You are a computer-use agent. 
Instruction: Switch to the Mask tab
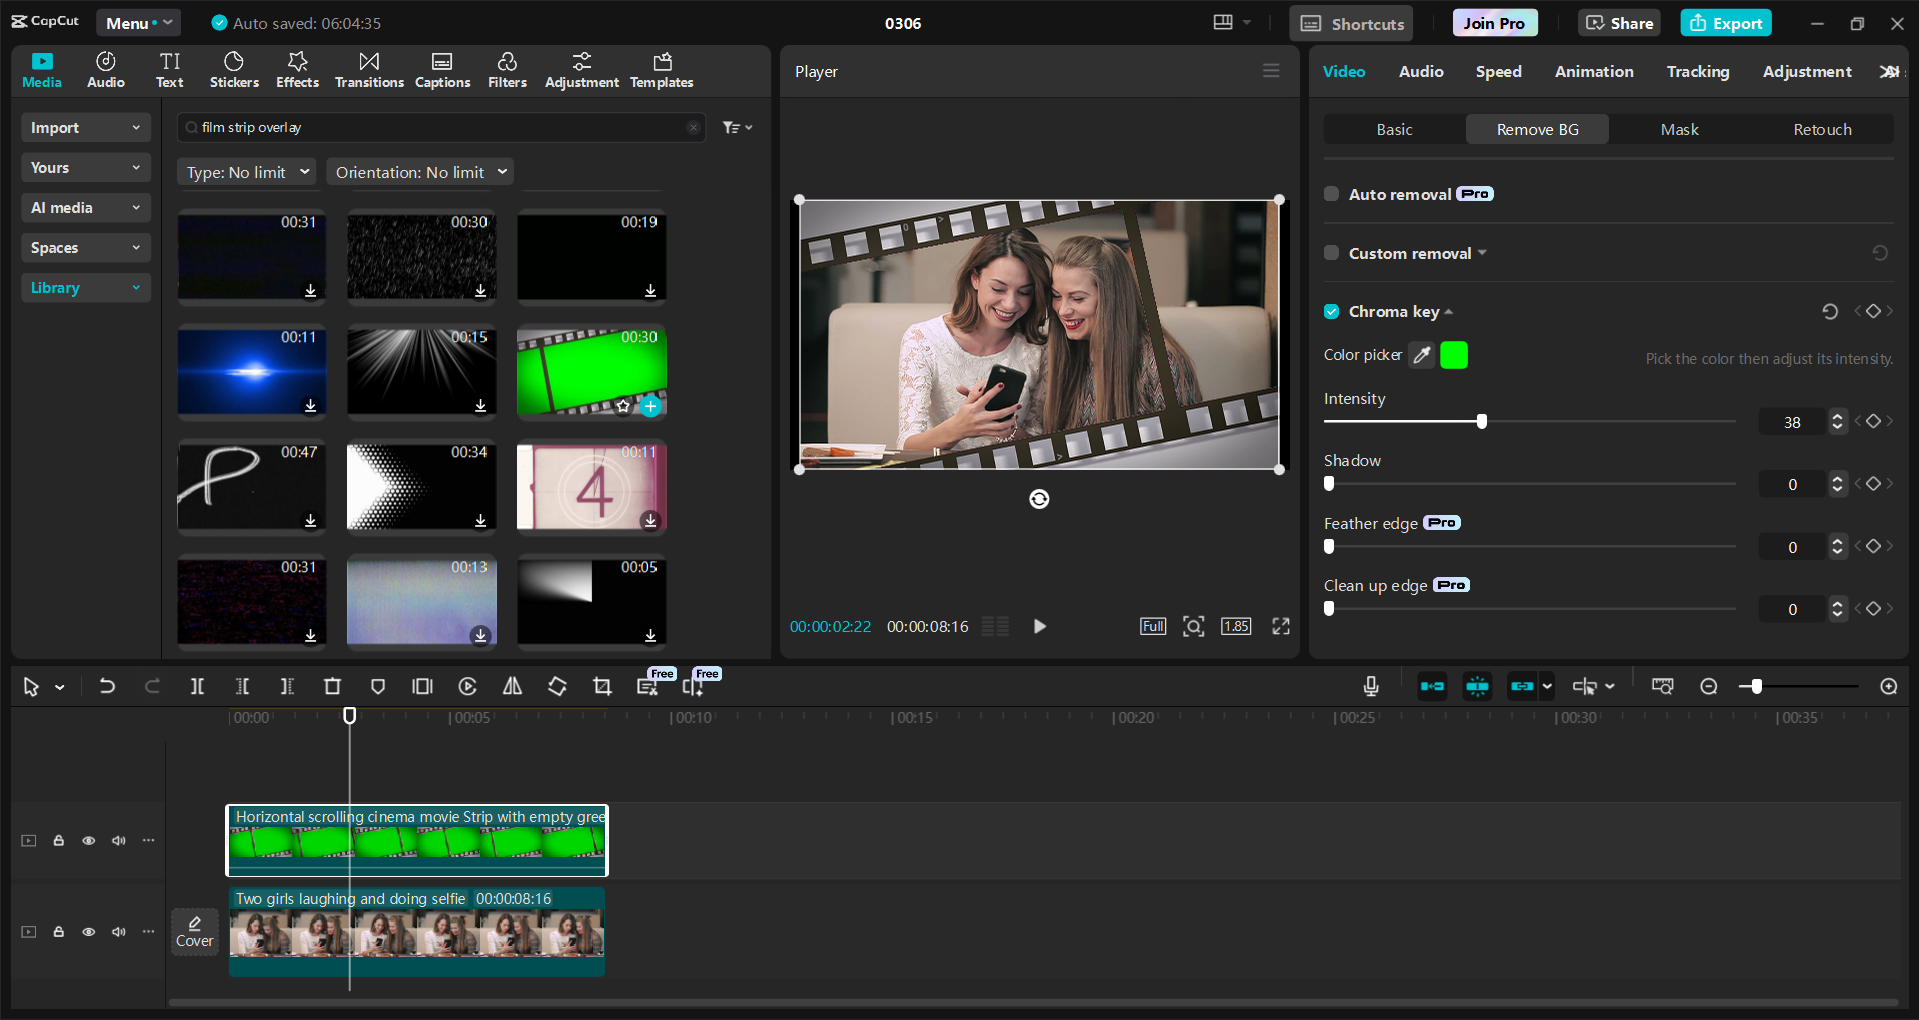coord(1679,129)
